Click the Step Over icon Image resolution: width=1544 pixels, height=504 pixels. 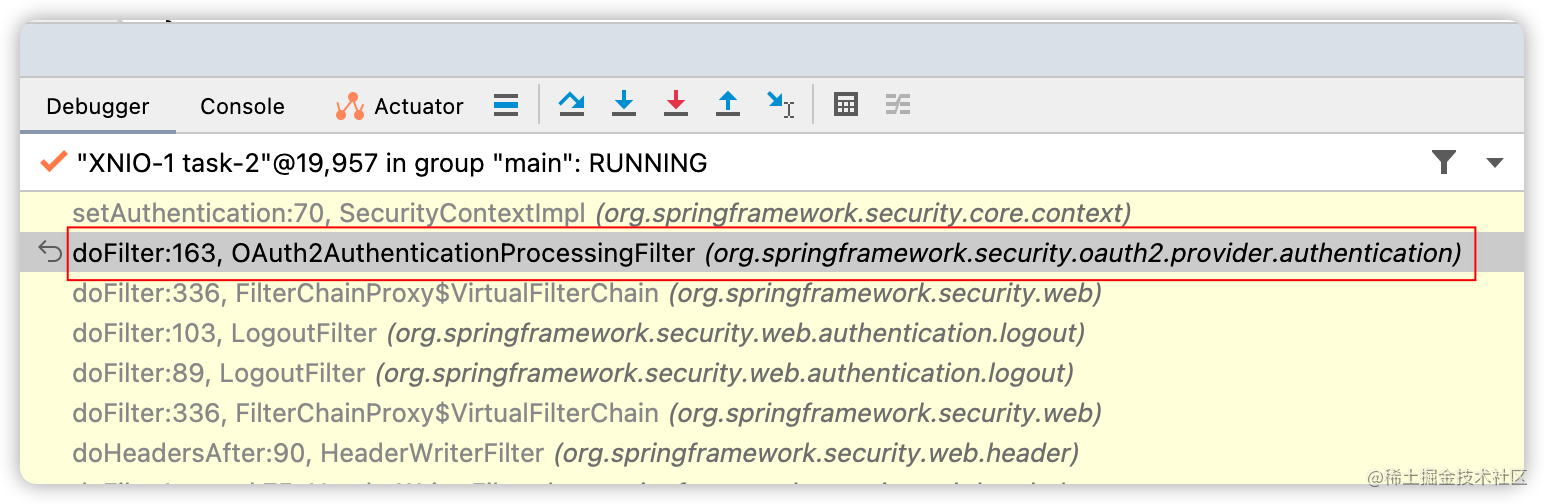point(572,104)
